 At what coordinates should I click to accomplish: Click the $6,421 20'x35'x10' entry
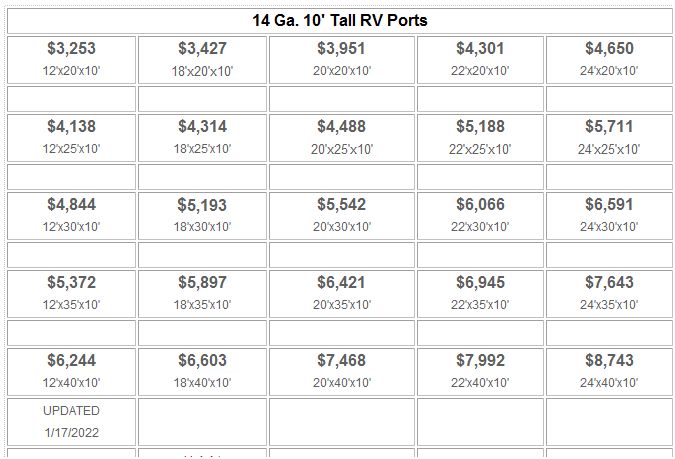[342, 294]
